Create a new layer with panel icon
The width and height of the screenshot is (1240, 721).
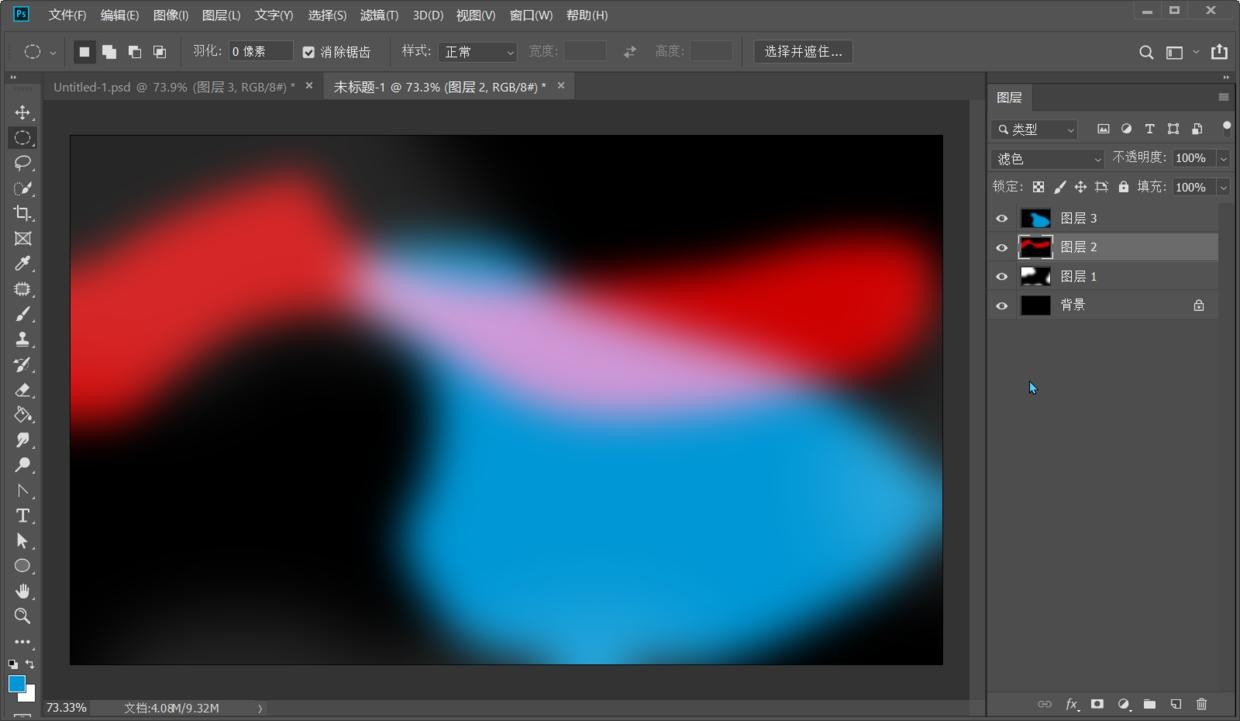[x=1176, y=704]
